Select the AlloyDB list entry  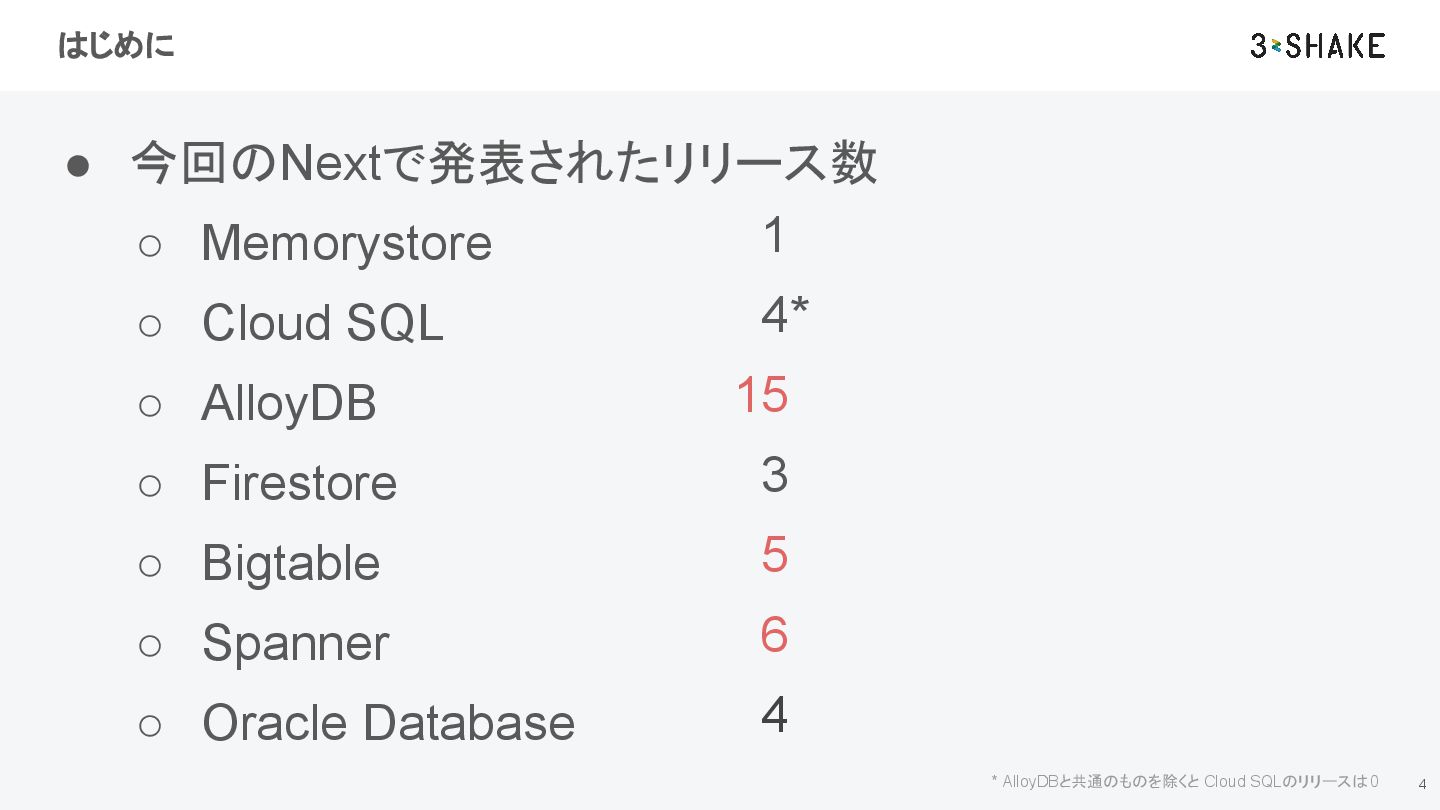point(289,403)
